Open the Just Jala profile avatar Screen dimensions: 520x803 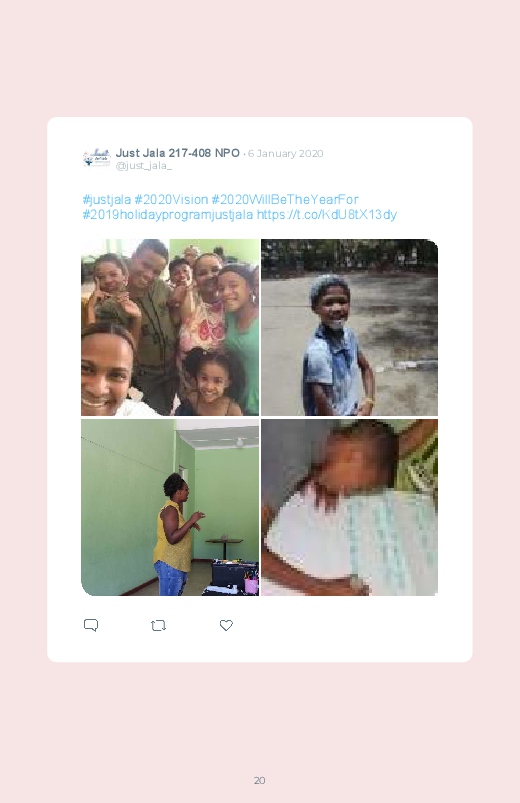pyautogui.click(x=97, y=158)
